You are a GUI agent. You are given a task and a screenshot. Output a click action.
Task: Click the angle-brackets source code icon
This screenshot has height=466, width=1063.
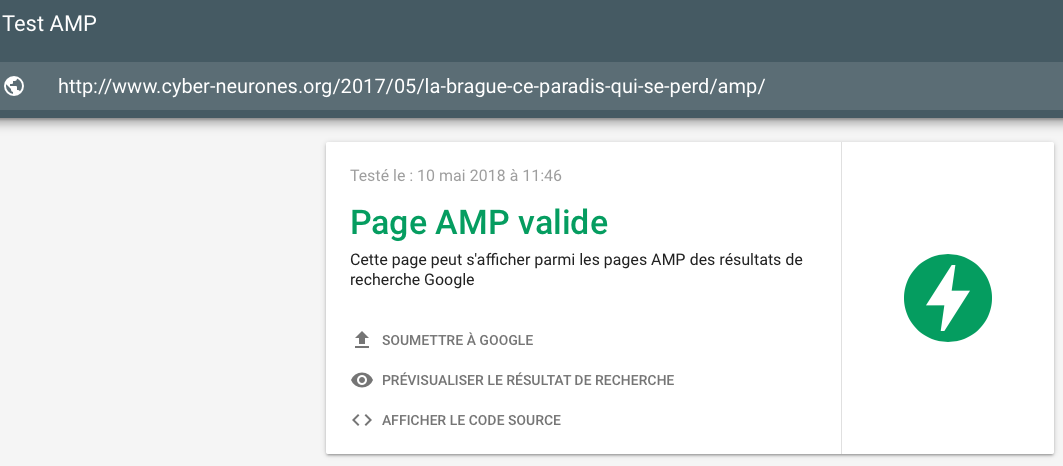362,420
